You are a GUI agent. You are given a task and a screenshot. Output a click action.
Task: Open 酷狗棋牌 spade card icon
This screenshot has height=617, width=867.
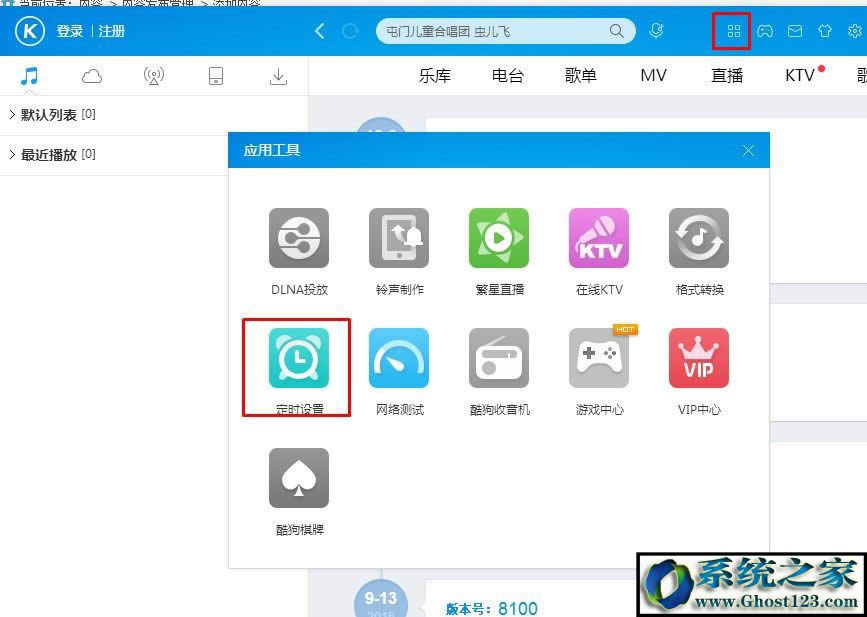click(299, 478)
